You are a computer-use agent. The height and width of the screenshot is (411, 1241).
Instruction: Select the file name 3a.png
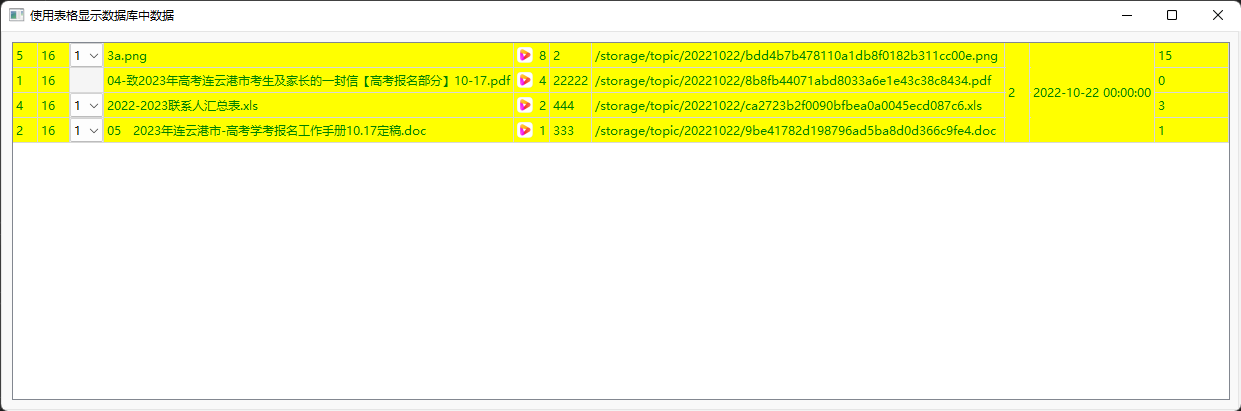click(x=126, y=56)
